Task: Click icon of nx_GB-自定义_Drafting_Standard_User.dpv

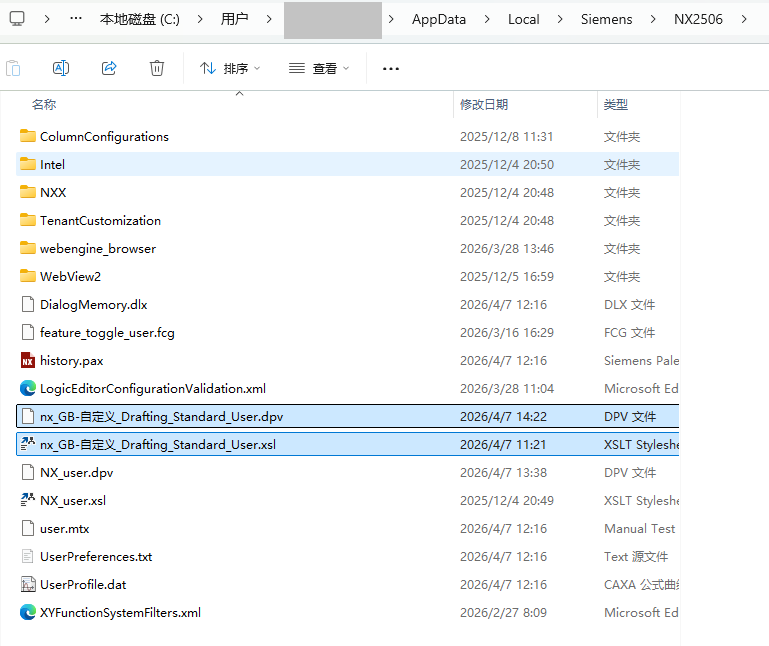Action: coord(28,416)
